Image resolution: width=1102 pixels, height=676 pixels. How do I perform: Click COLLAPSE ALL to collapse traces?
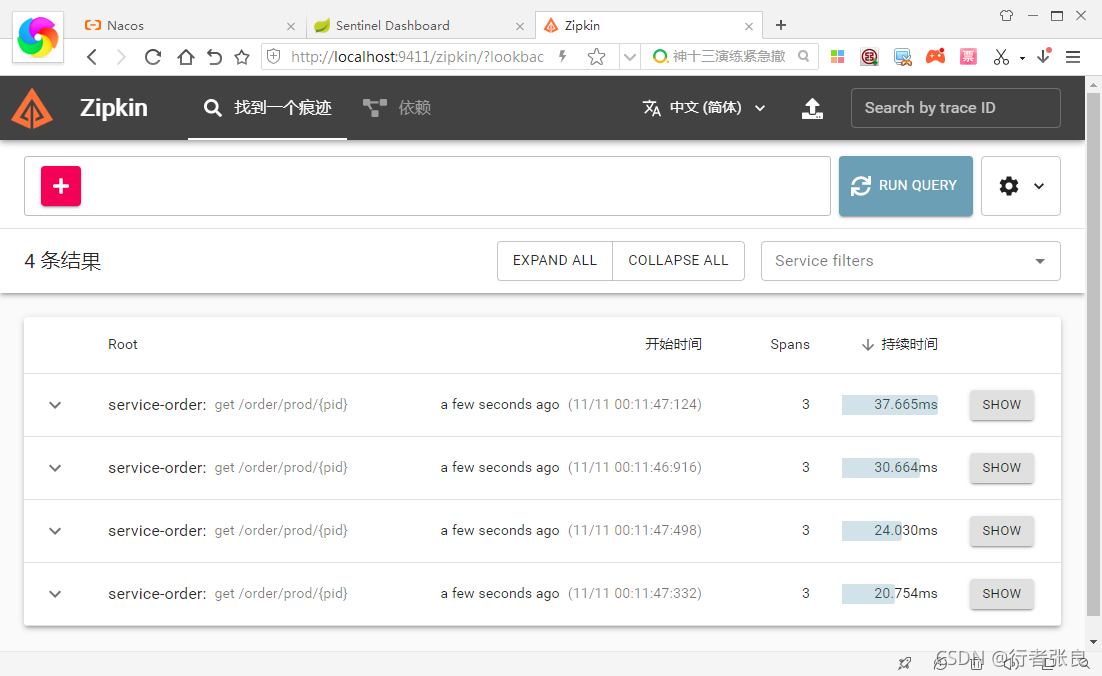pos(678,260)
